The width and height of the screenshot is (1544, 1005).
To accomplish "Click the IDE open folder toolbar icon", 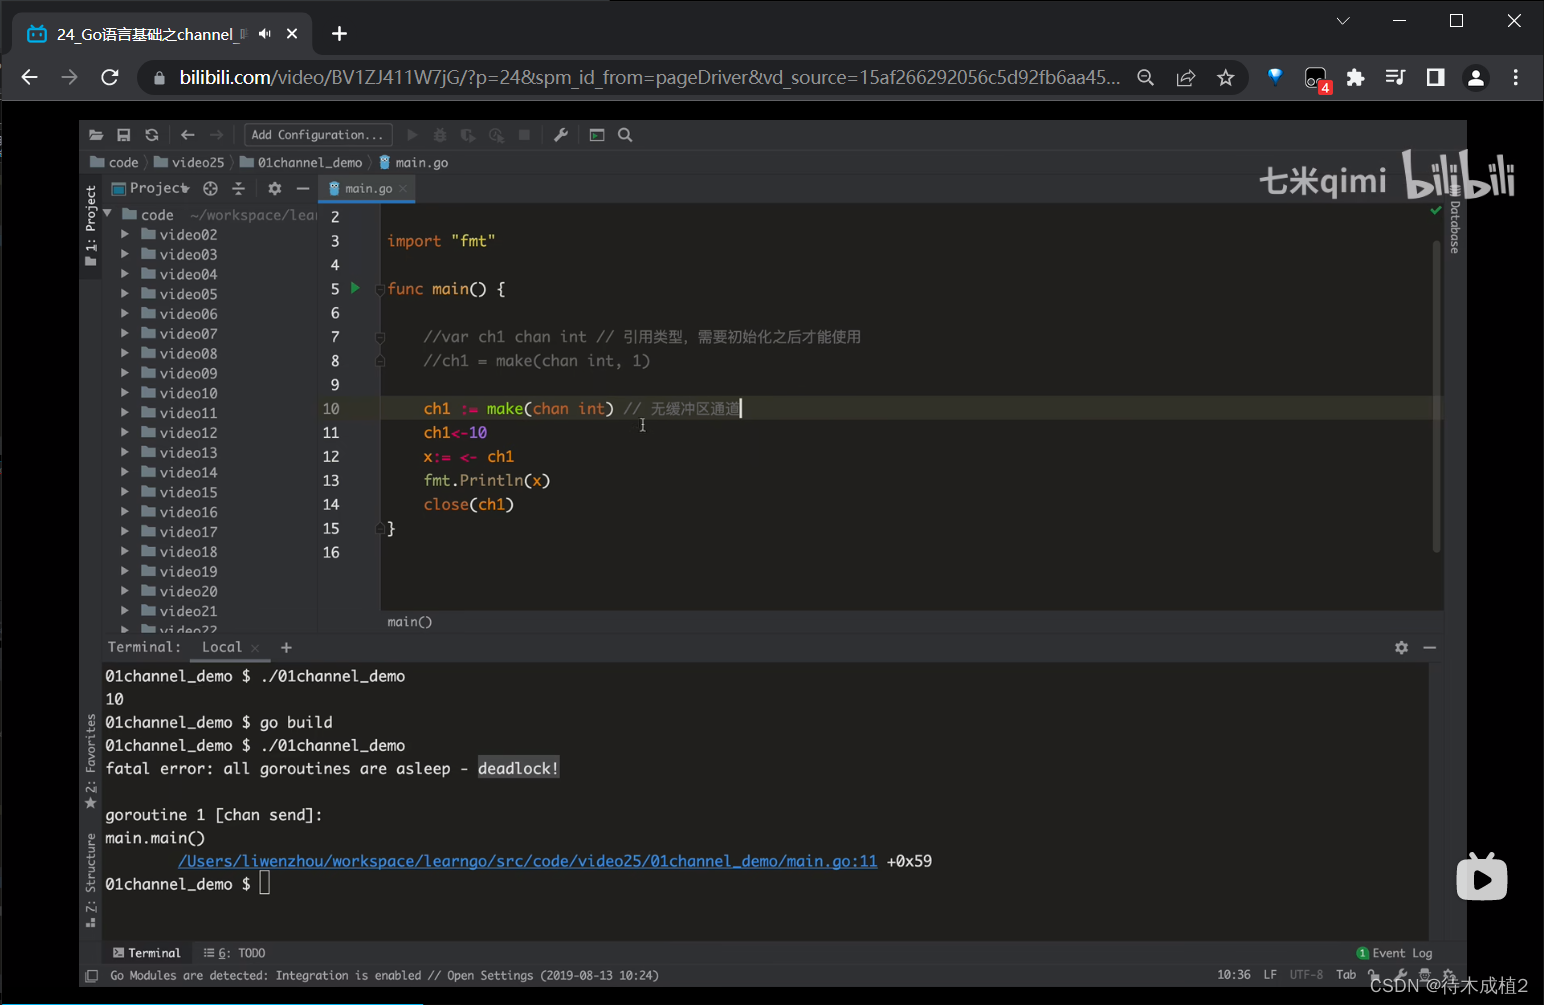I will [x=96, y=135].
